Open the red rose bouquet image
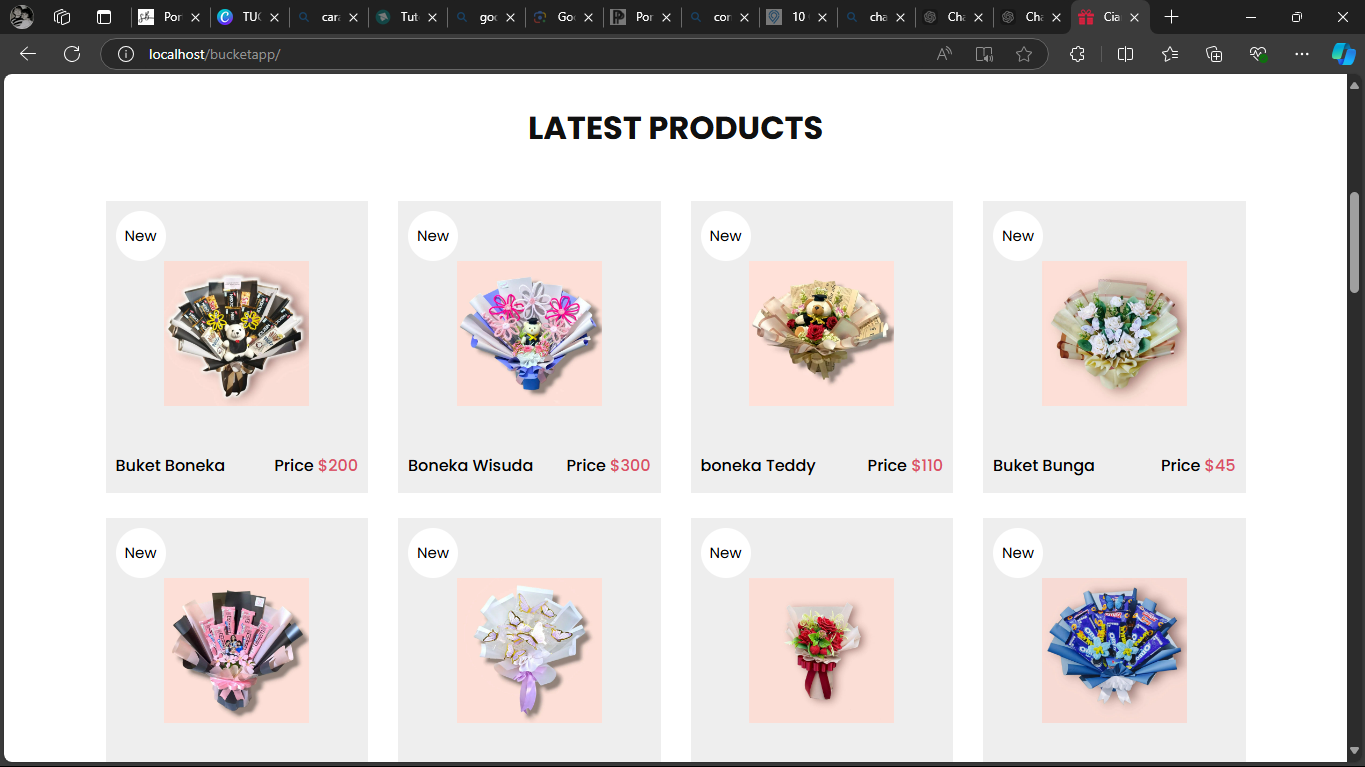The image size is (1365, 767). click(x=821, y=650)
